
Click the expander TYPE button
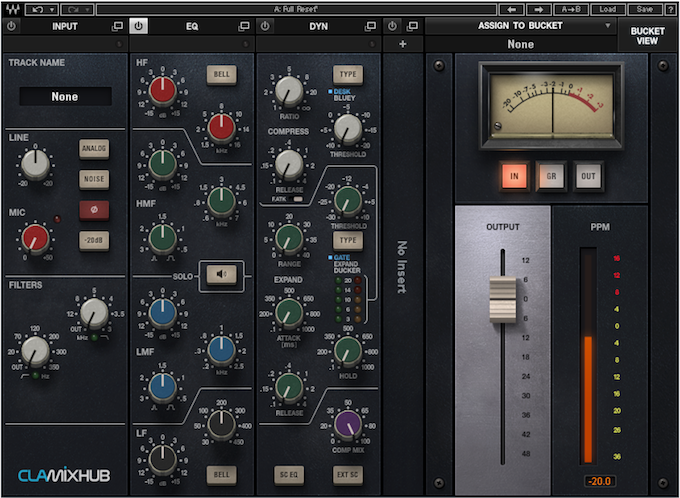(x=348, y=240)
